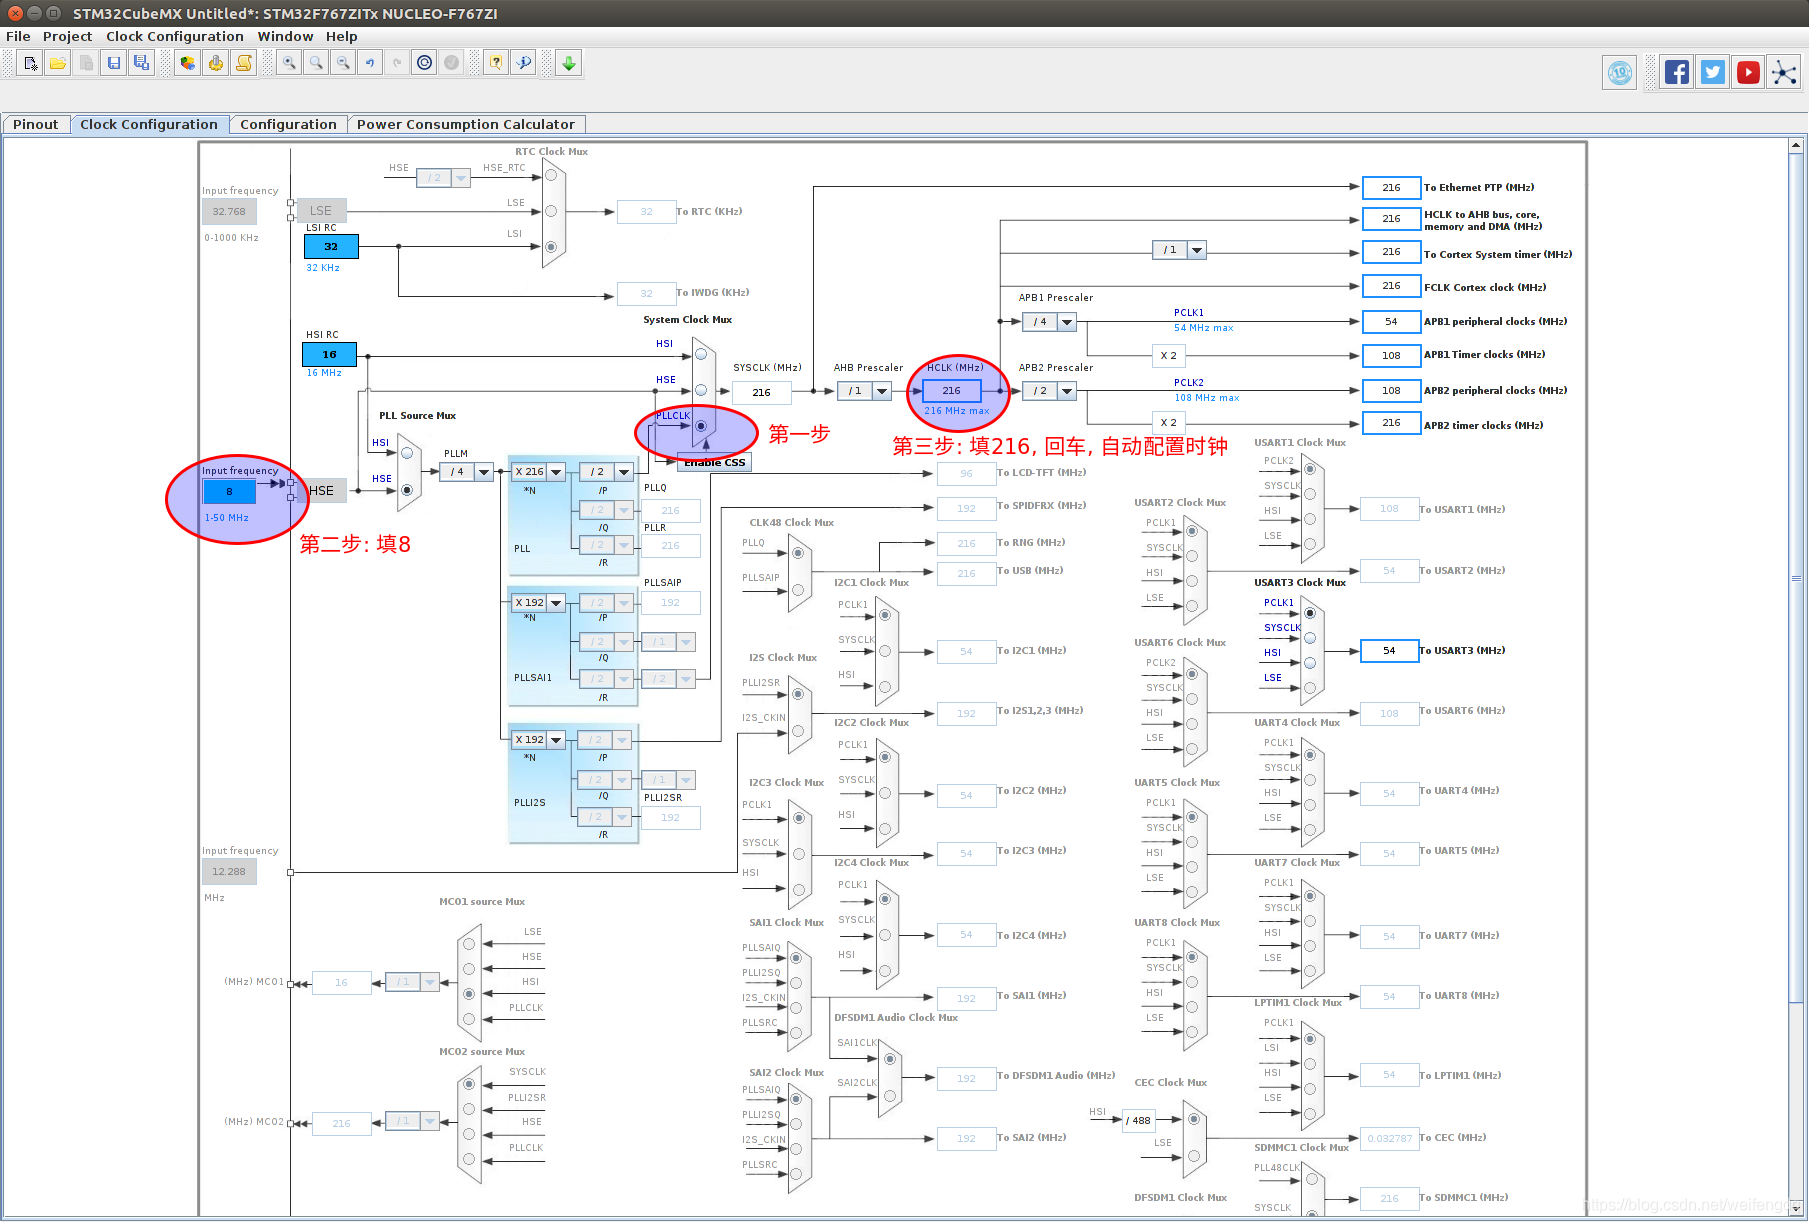Open the Window menu

click(285, 36)
